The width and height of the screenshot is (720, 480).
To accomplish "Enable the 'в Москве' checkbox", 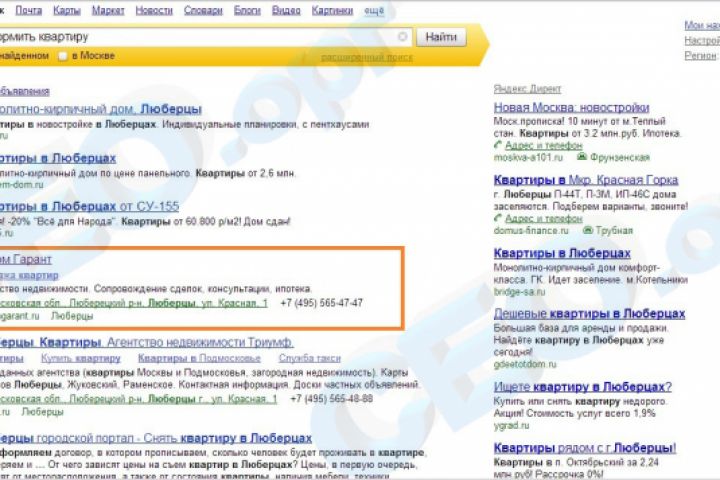I will 63,56.
